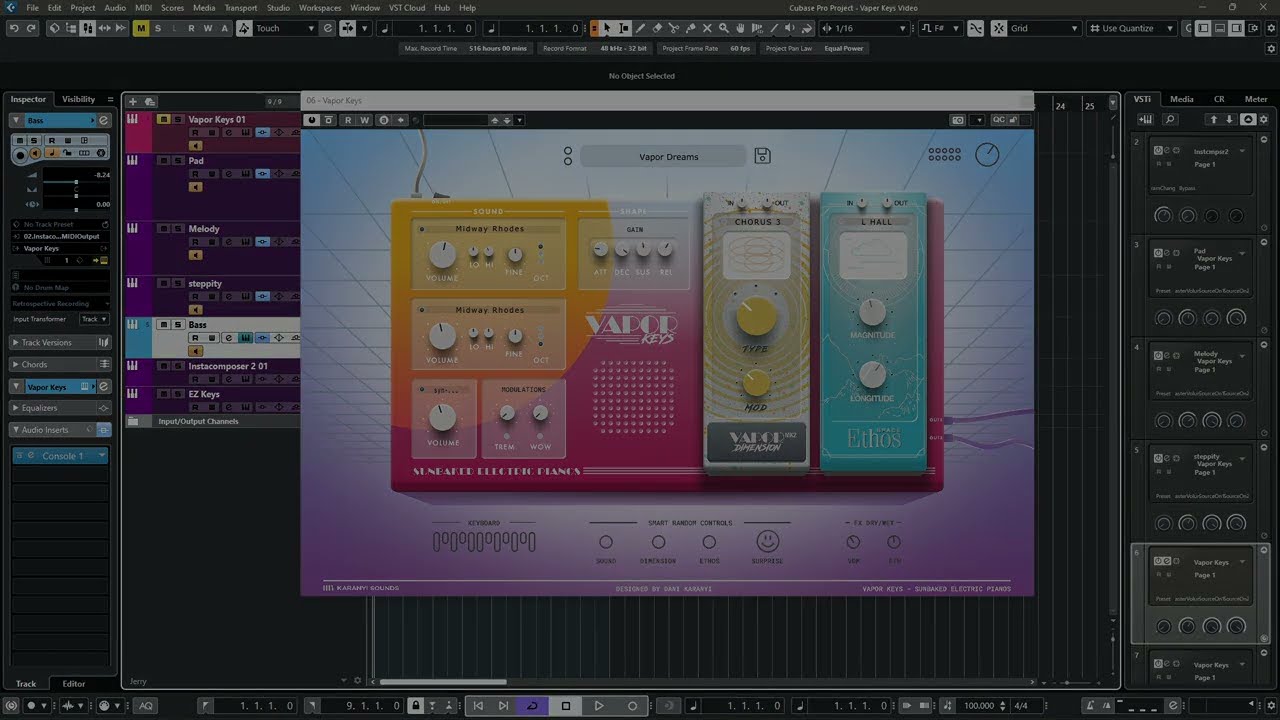Toggle the left zone visibility button
This screenshot has height=720, width=1280.
pos(1204,28)
